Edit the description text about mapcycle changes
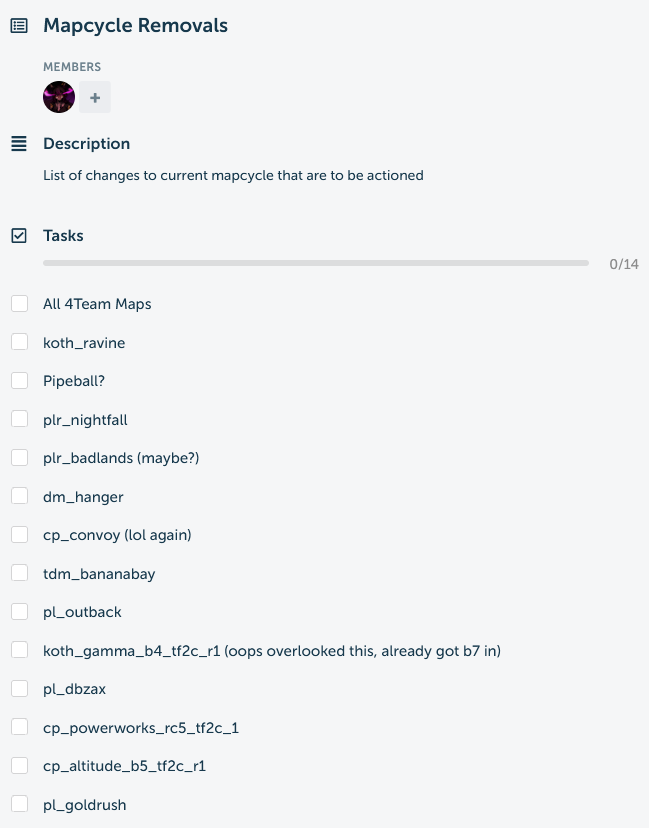The height and width of the screenshot is (828, 649). coord(233,175)
